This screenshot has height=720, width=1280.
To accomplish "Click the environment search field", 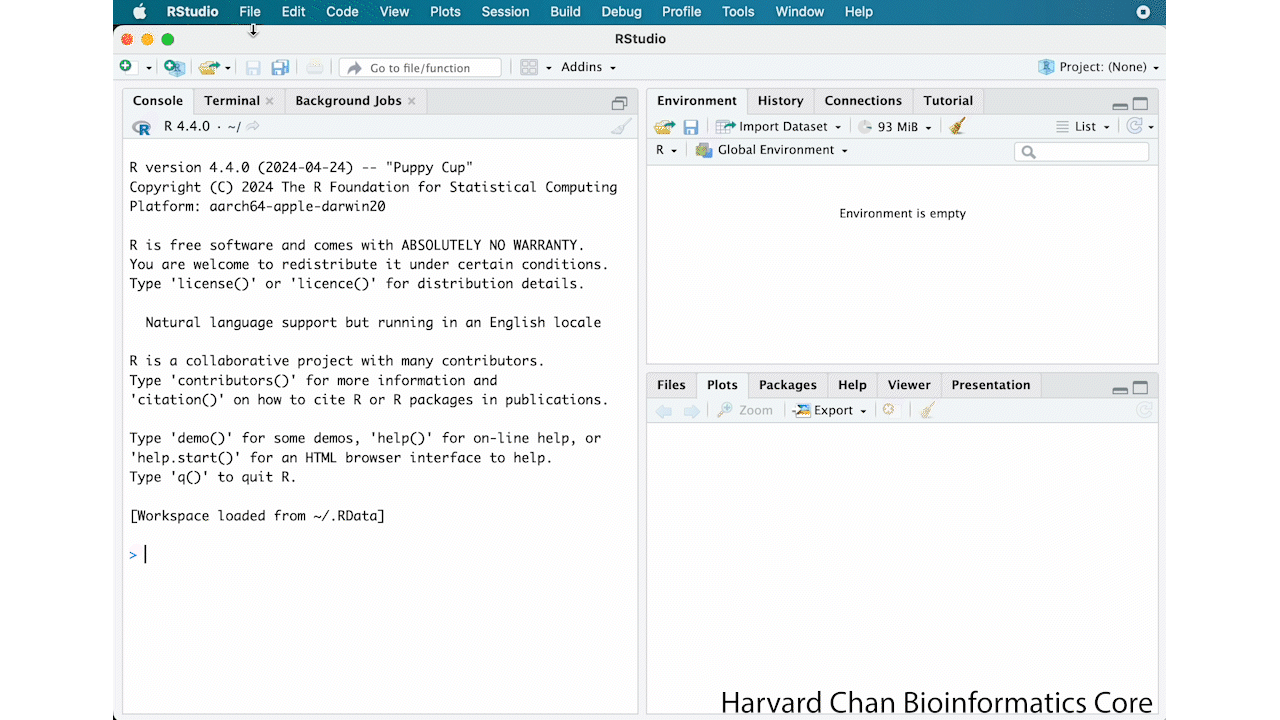I will (x=1082, y=152).
